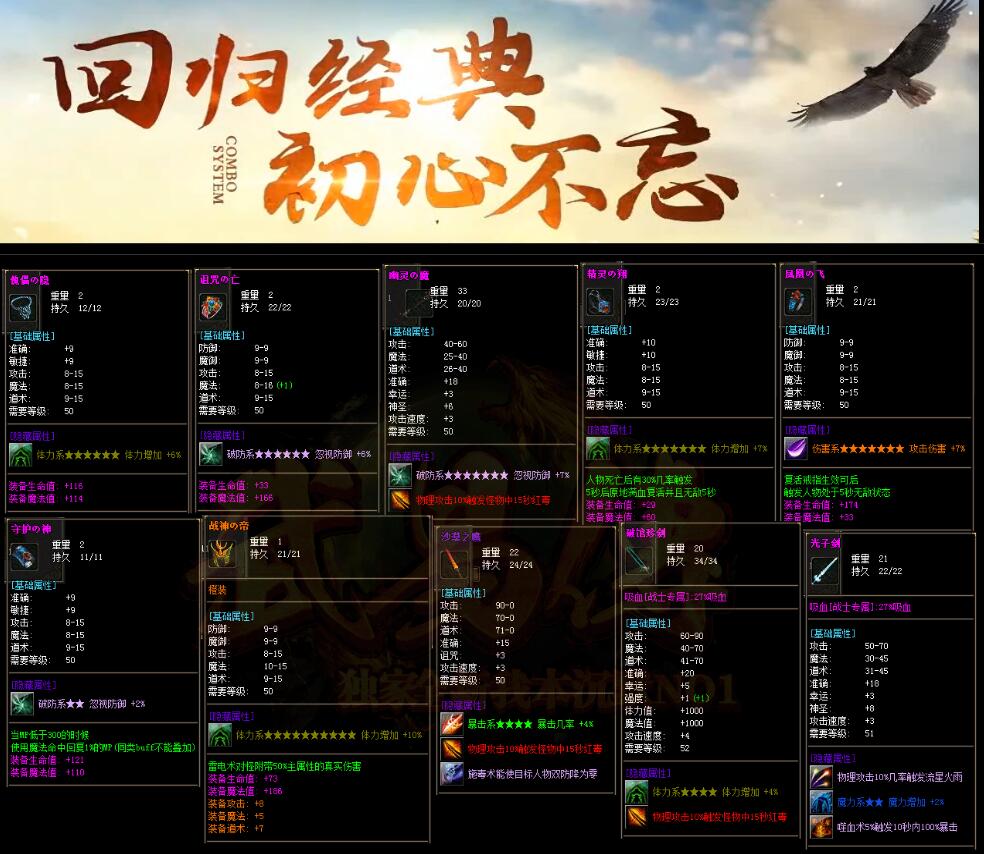Select the 光子剑 glowing sword icon
This screenshot has height=854, width=984.
[x=825, y=571]
